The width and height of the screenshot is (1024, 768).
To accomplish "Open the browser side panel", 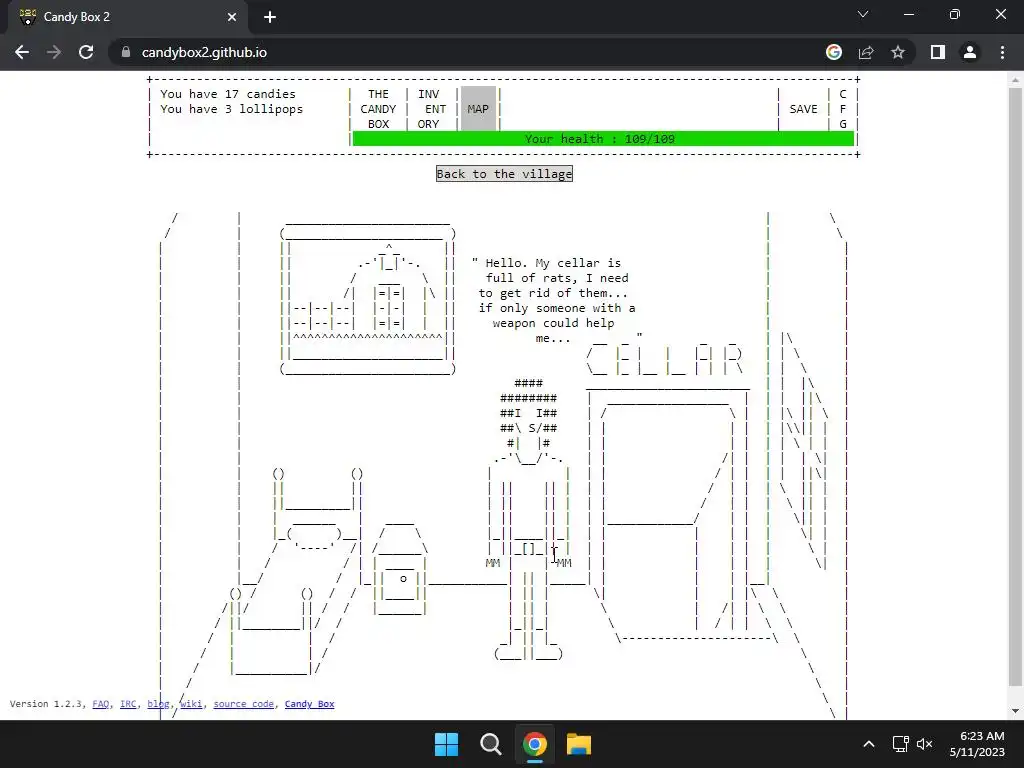I will pos(938,52).
